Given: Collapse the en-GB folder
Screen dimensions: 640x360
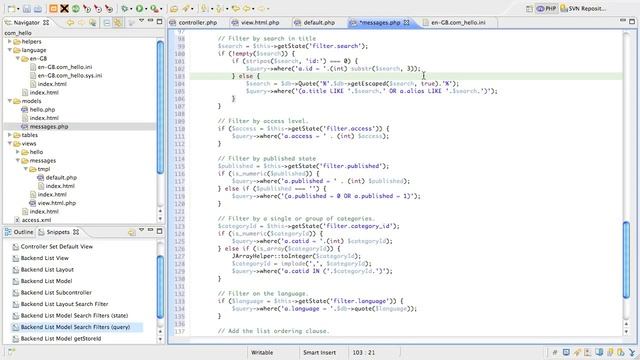Looking at the screenshot, I should (18, 58).
